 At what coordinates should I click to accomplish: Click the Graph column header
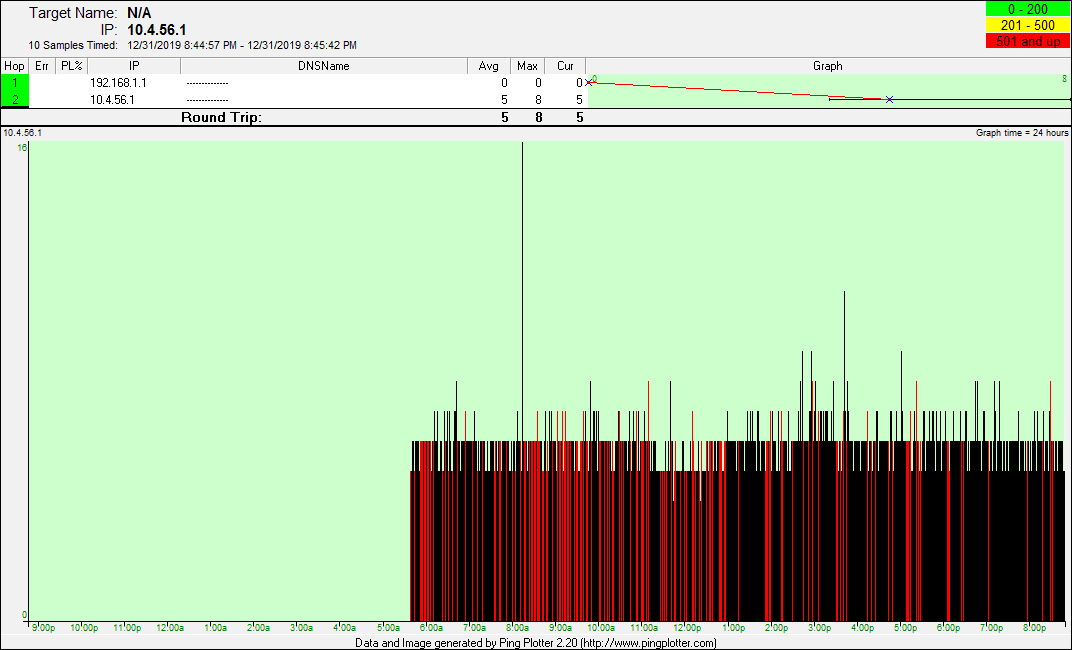click(x=827, y=66)
